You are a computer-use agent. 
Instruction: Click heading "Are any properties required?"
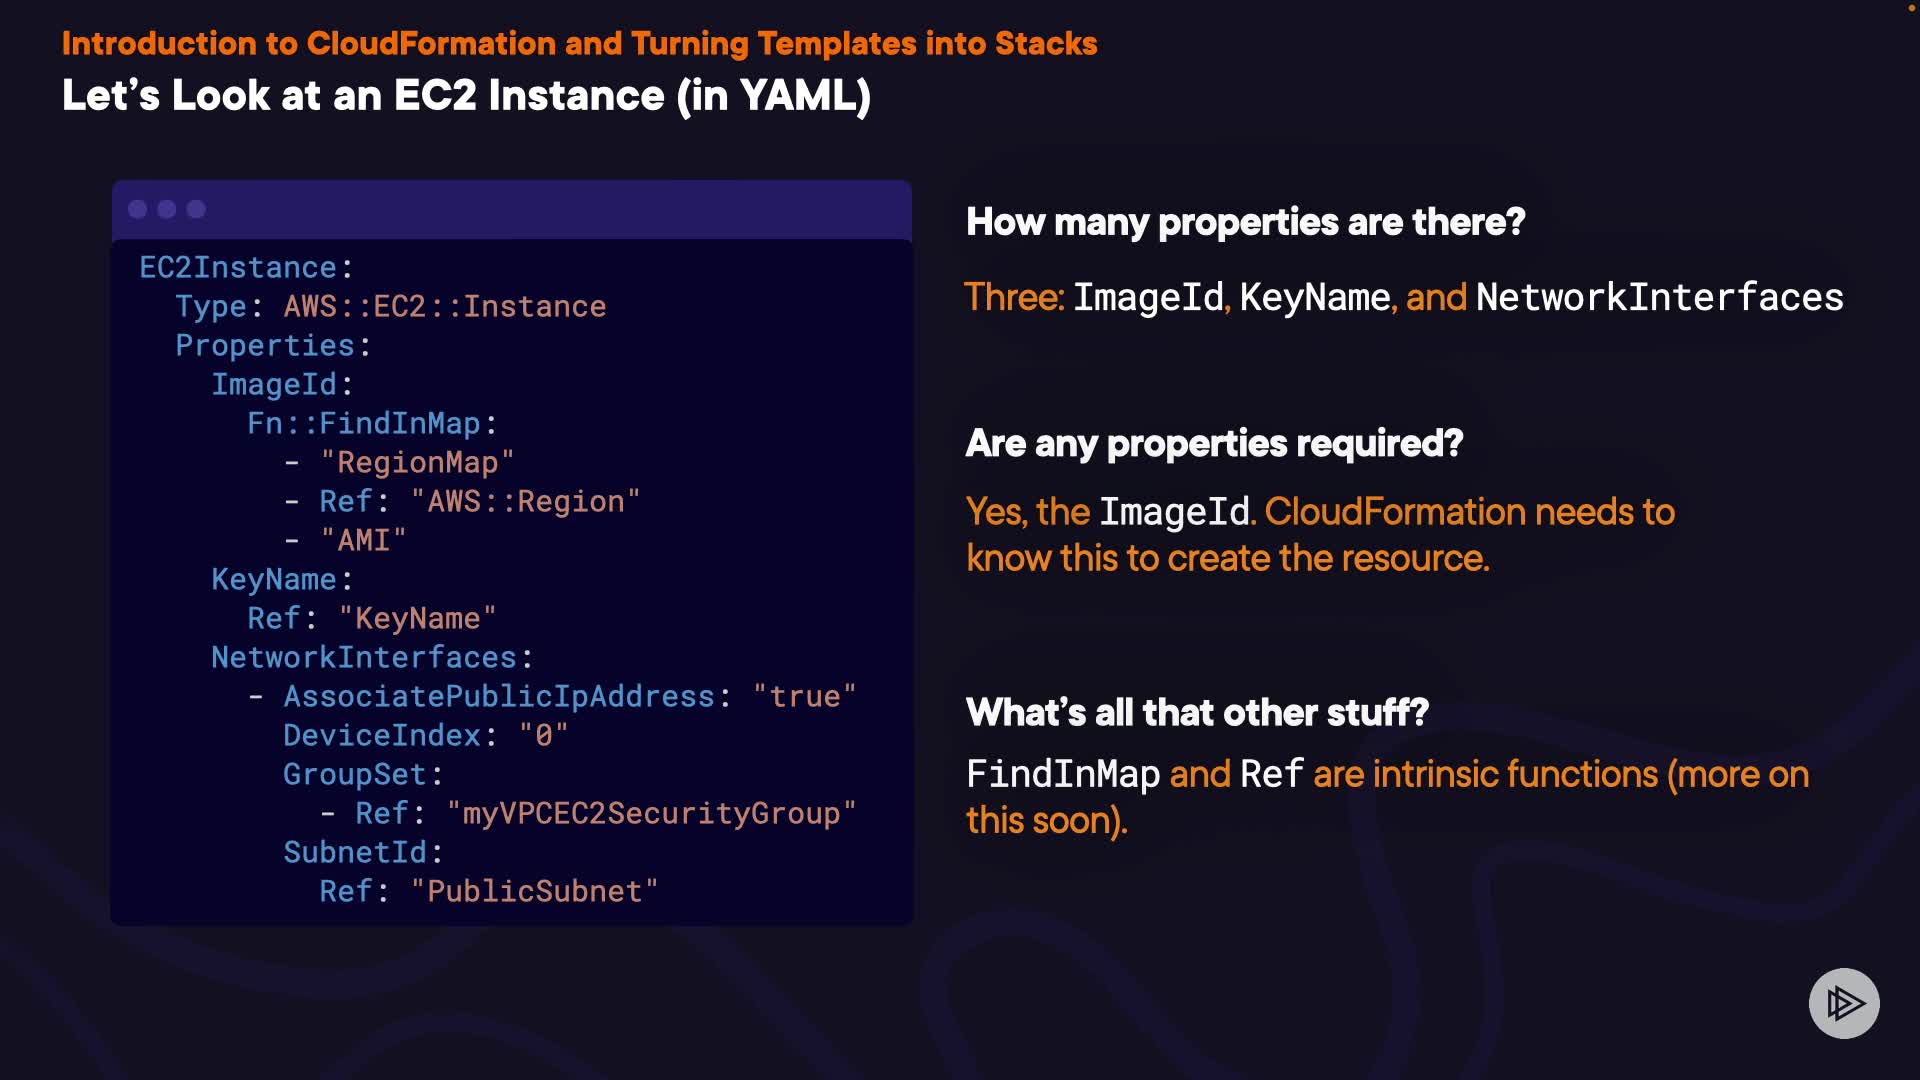point(1214,443)
